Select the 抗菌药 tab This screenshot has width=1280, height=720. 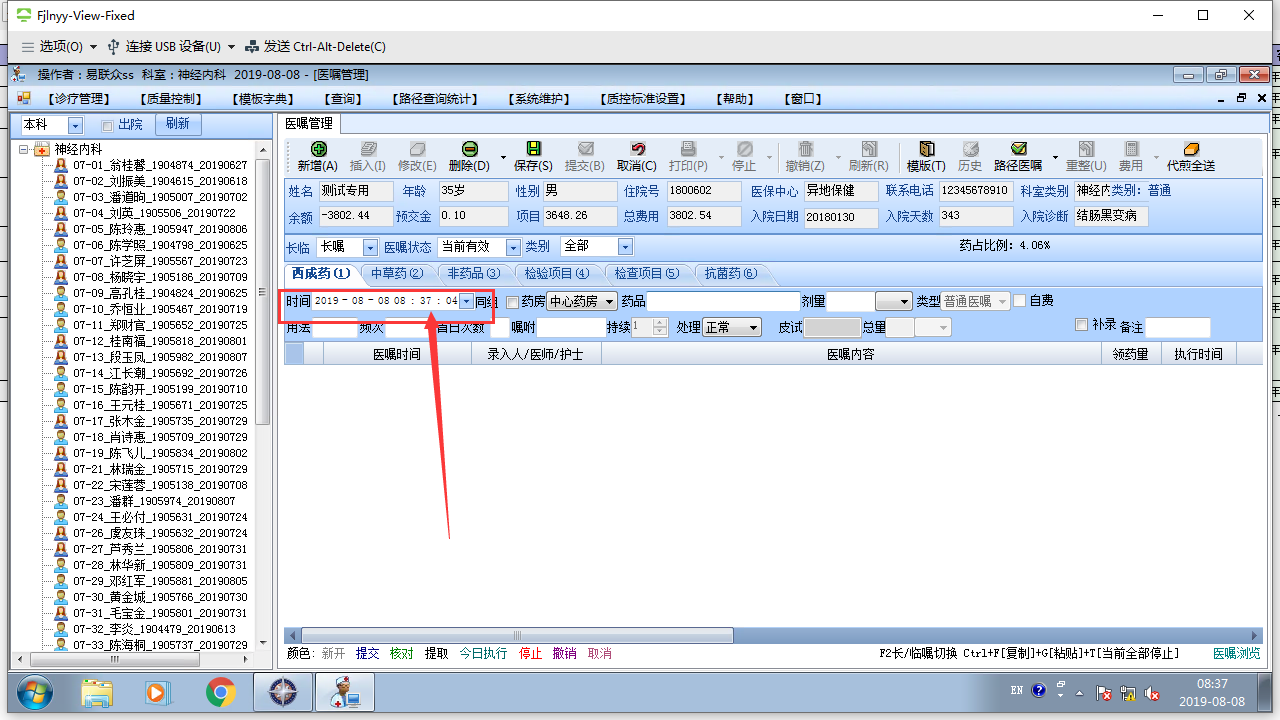click(x=730, y=273)
